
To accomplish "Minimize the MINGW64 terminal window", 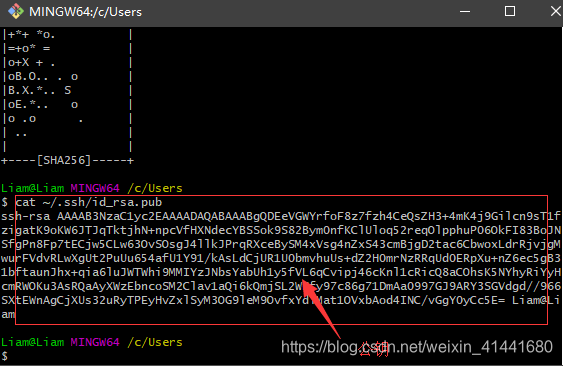I will 465,11.
